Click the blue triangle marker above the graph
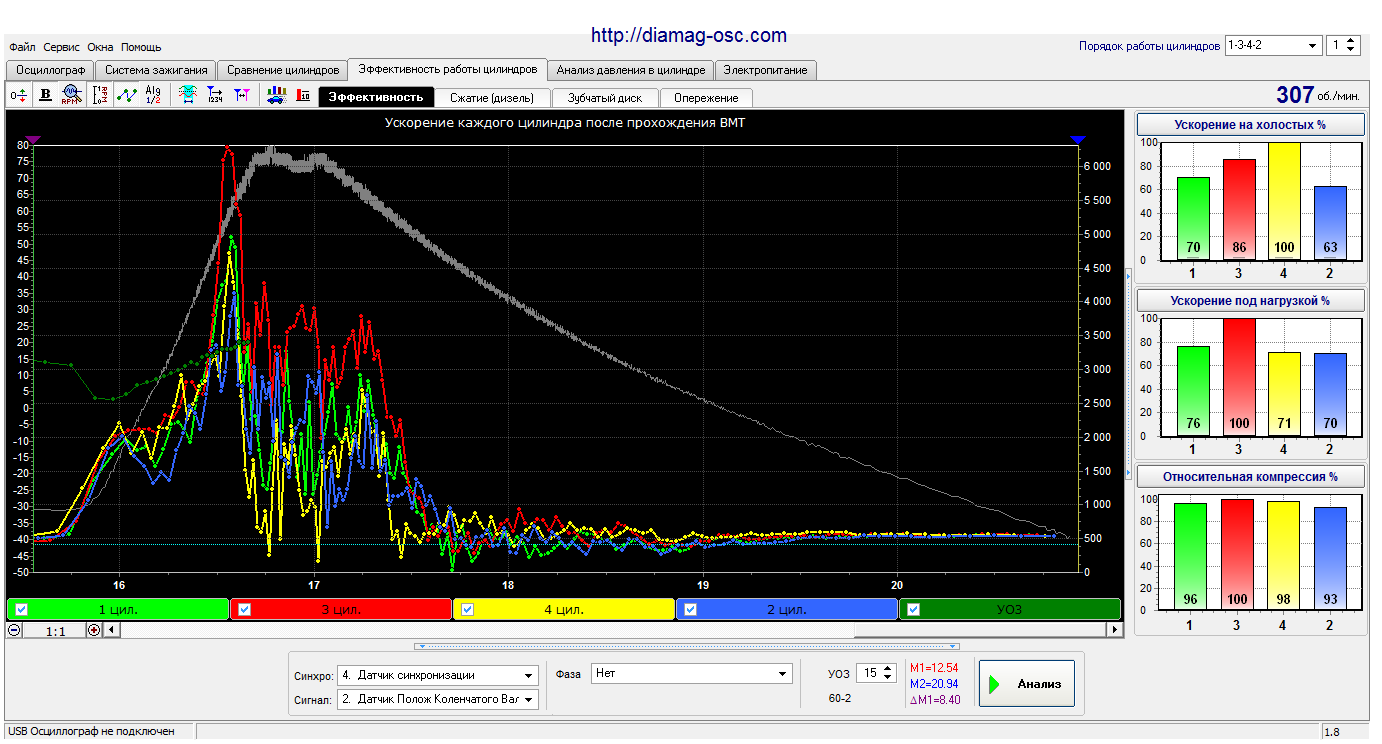This screenshot has height=744, width=1382. 1077,139
